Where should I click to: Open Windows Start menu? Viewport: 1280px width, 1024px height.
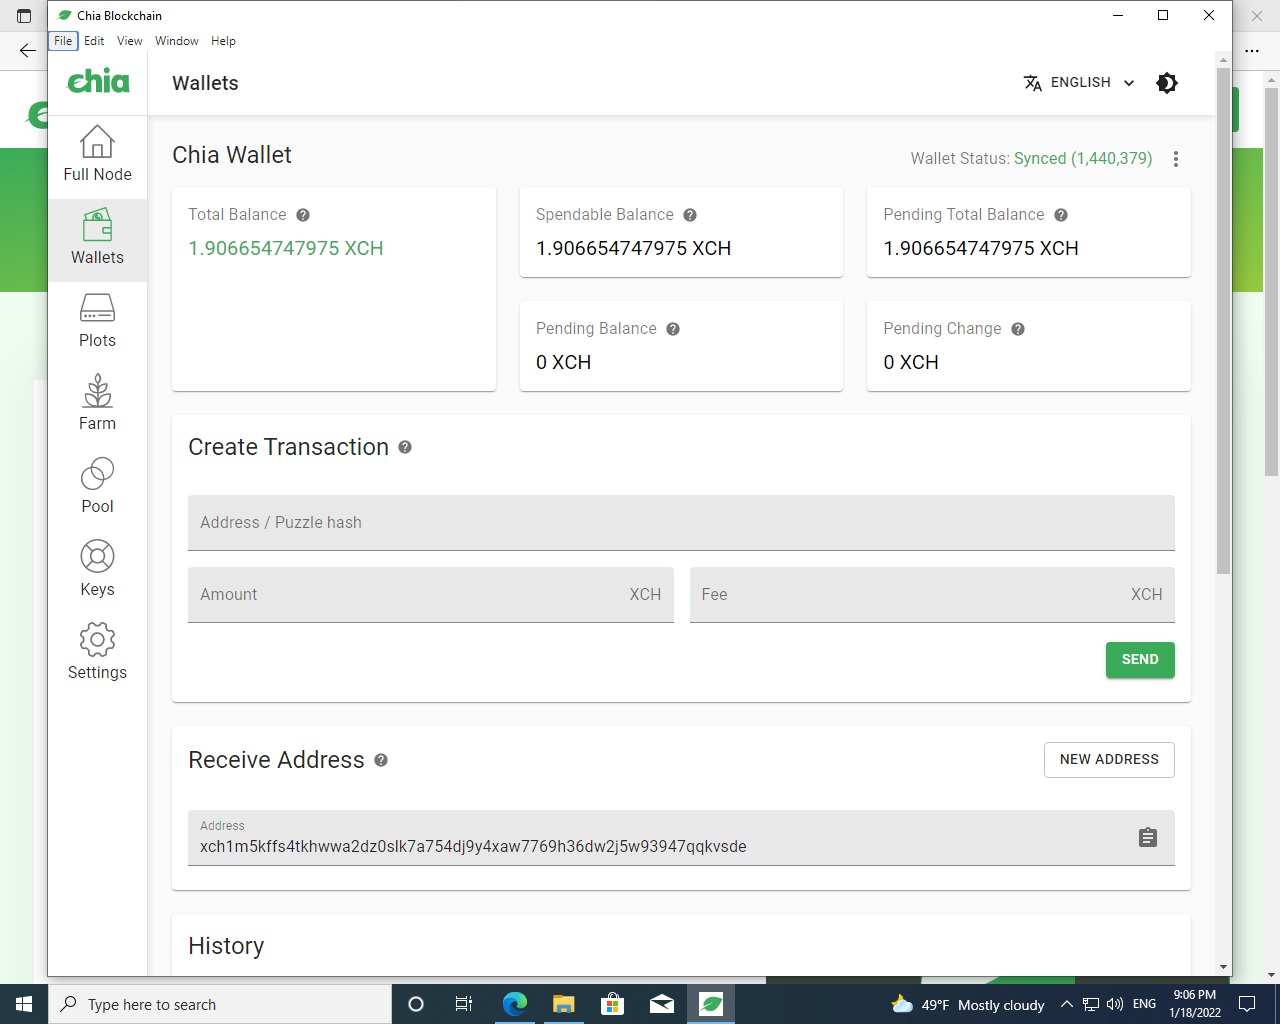point(24,1004)
